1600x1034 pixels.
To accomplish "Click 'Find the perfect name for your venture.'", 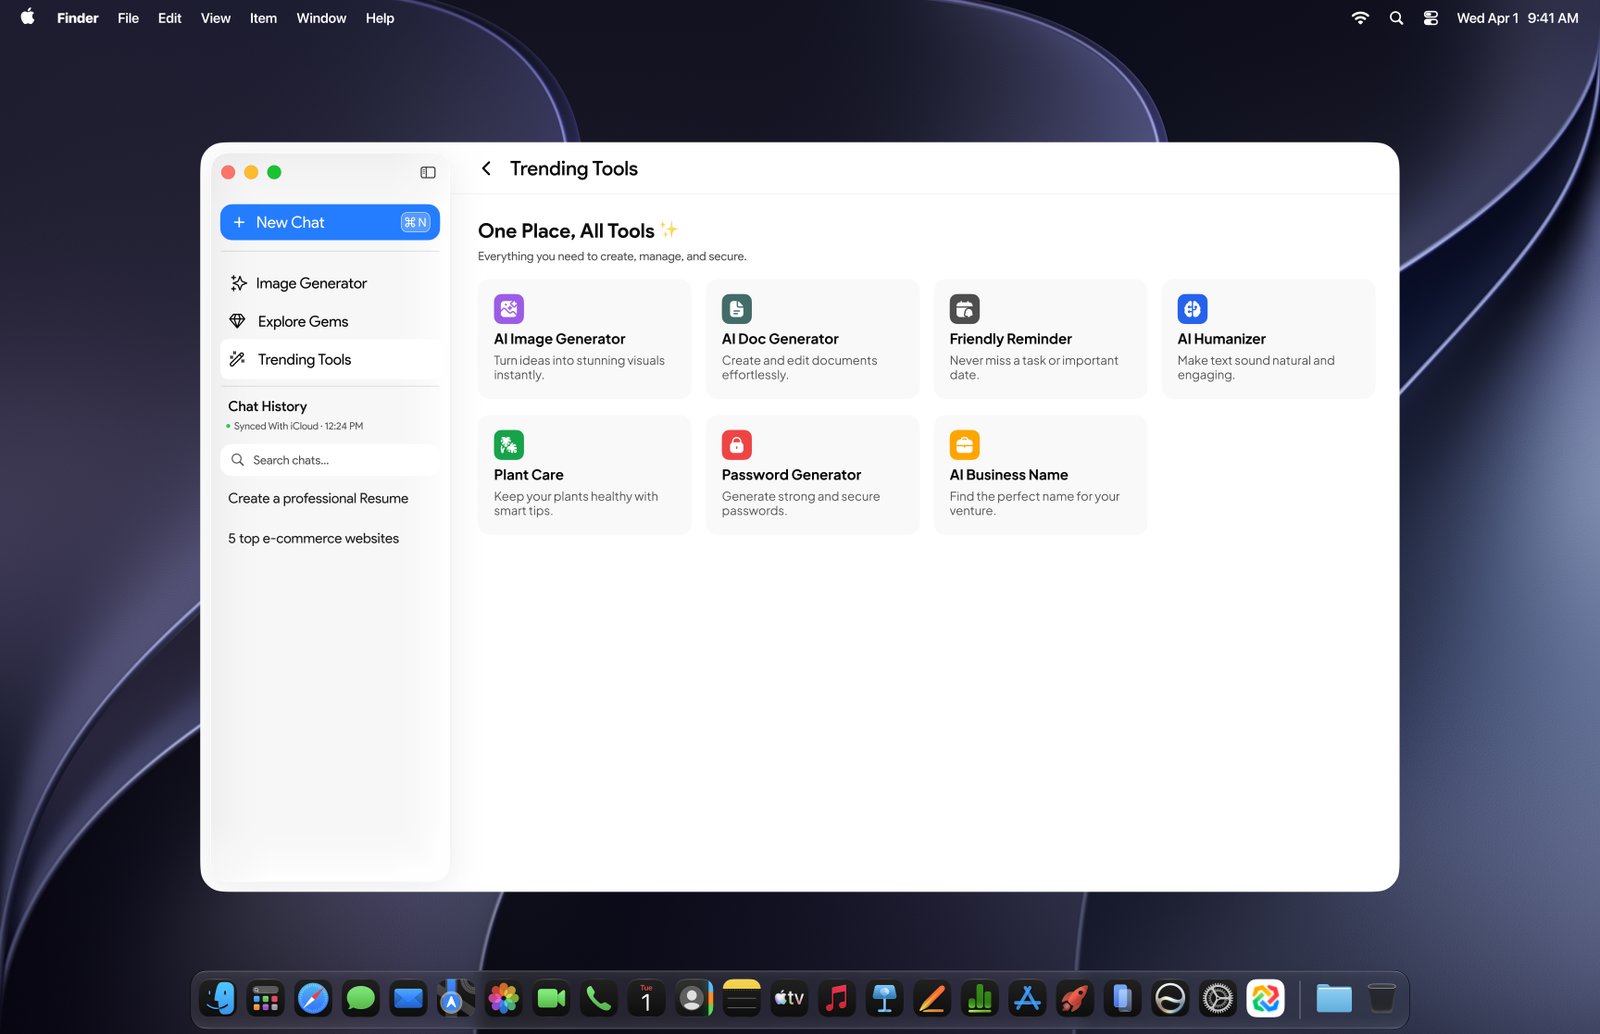I will (x=1035, y=503).
